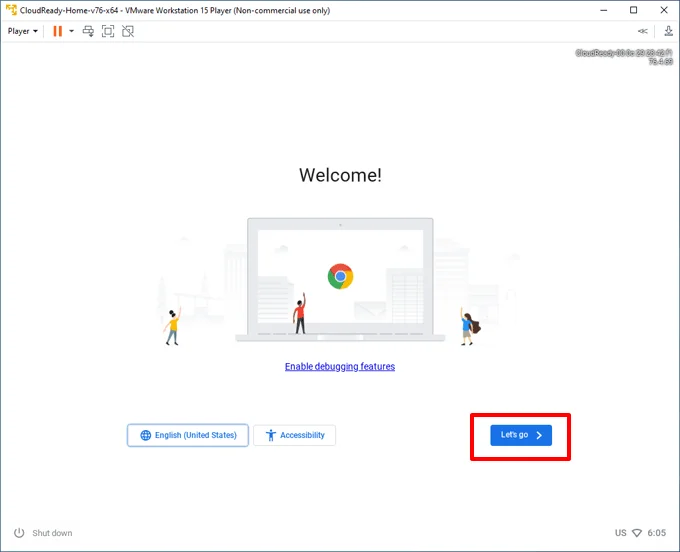
Task: Click the accessibility person icon
Action: point(271,435)
